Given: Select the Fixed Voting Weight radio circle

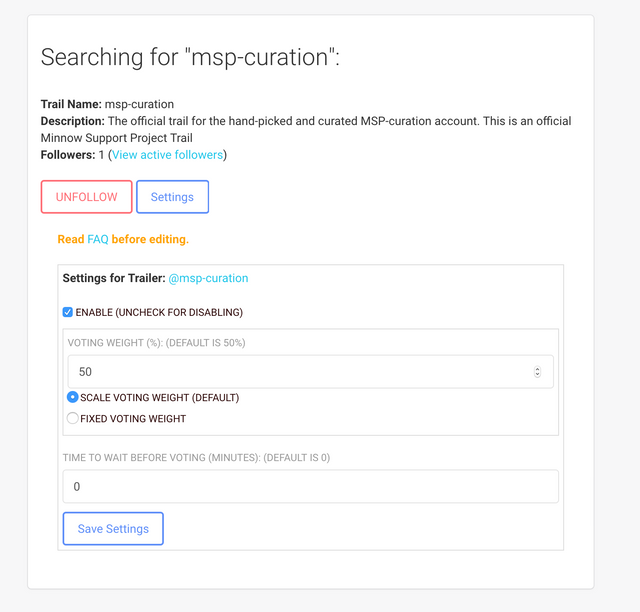Looking at the screenshot, I should click(x=73, y=418).
